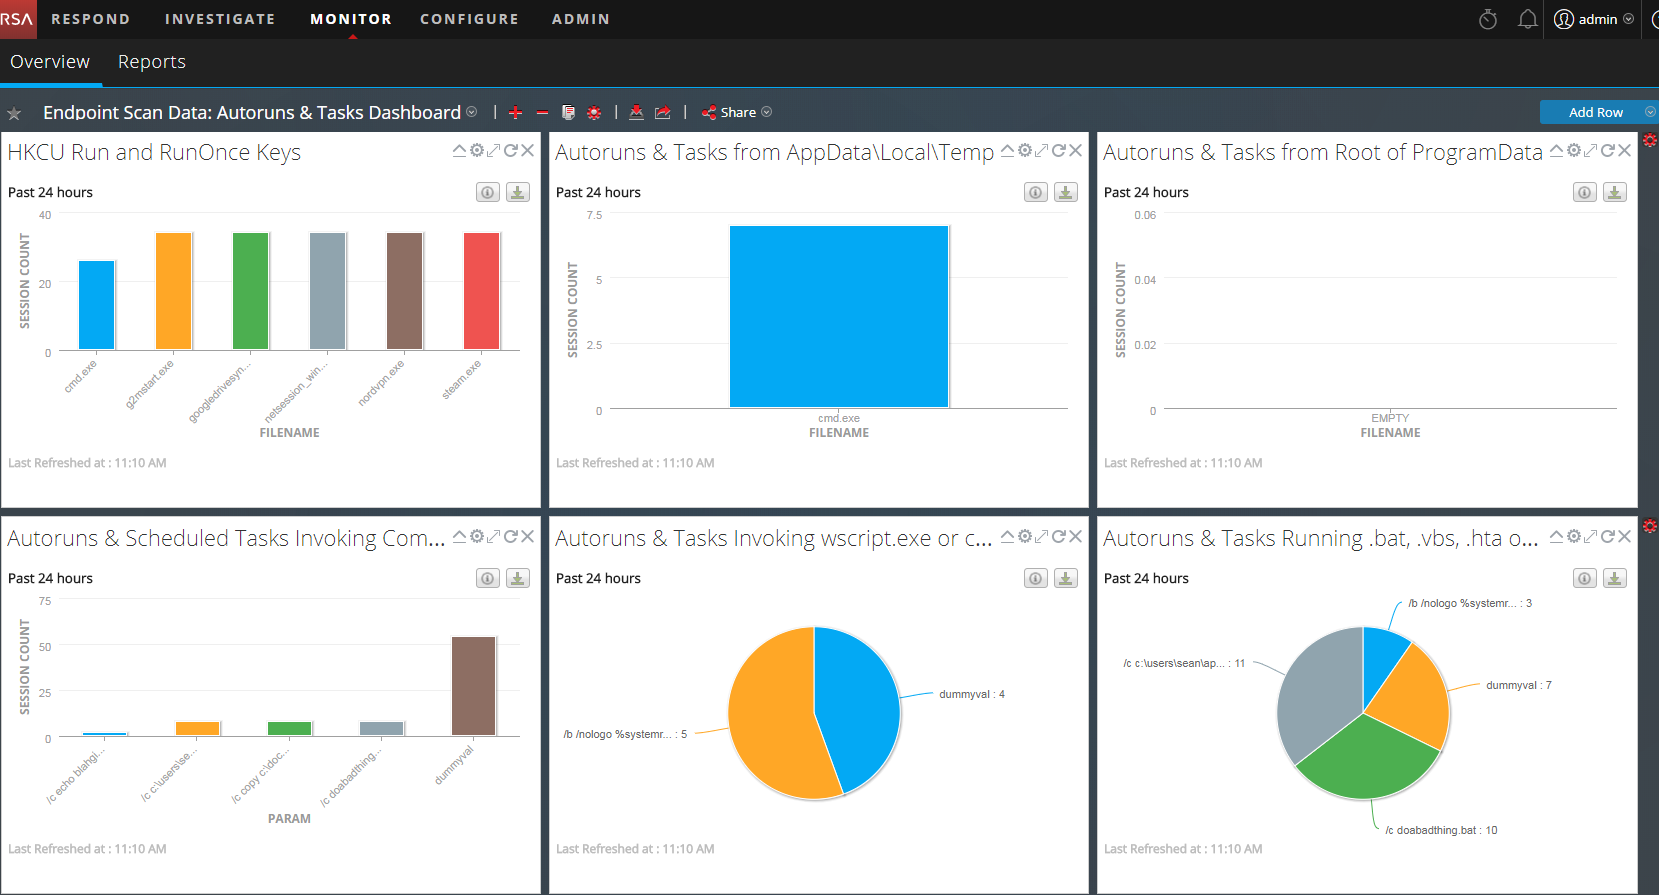Screen dimensions: 1659x895
Task: Open the Investigate menu
Action: pyautogui.click(x=219, y=19)
